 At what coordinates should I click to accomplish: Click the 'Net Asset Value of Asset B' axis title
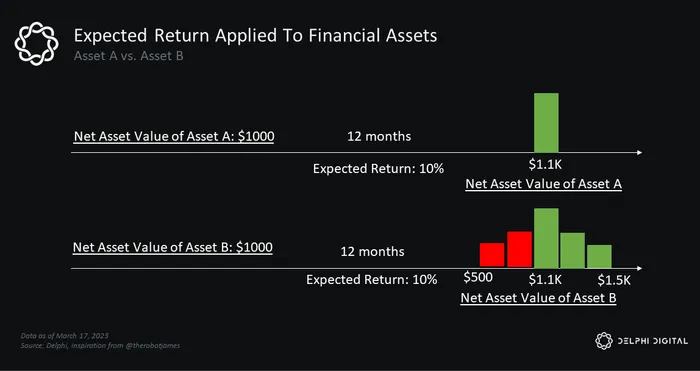pyautogui.click(x=538, y=298)
